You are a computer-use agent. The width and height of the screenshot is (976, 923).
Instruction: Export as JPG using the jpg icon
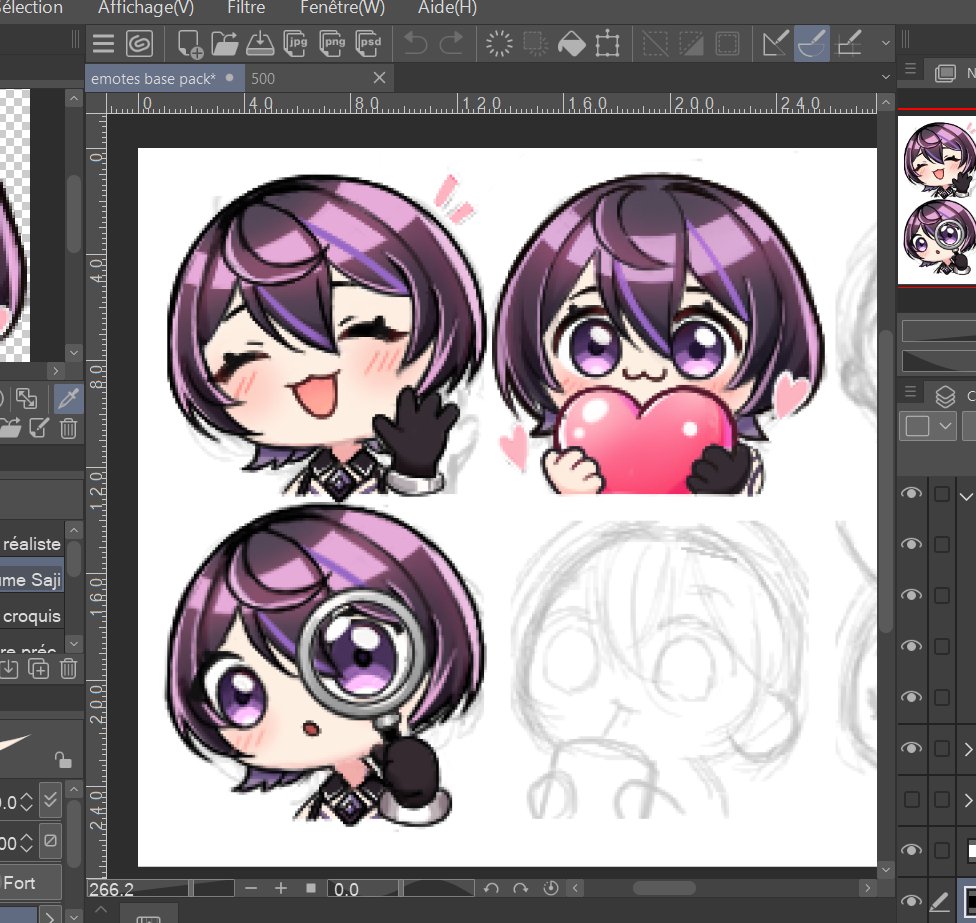click(x=296, y=44)
